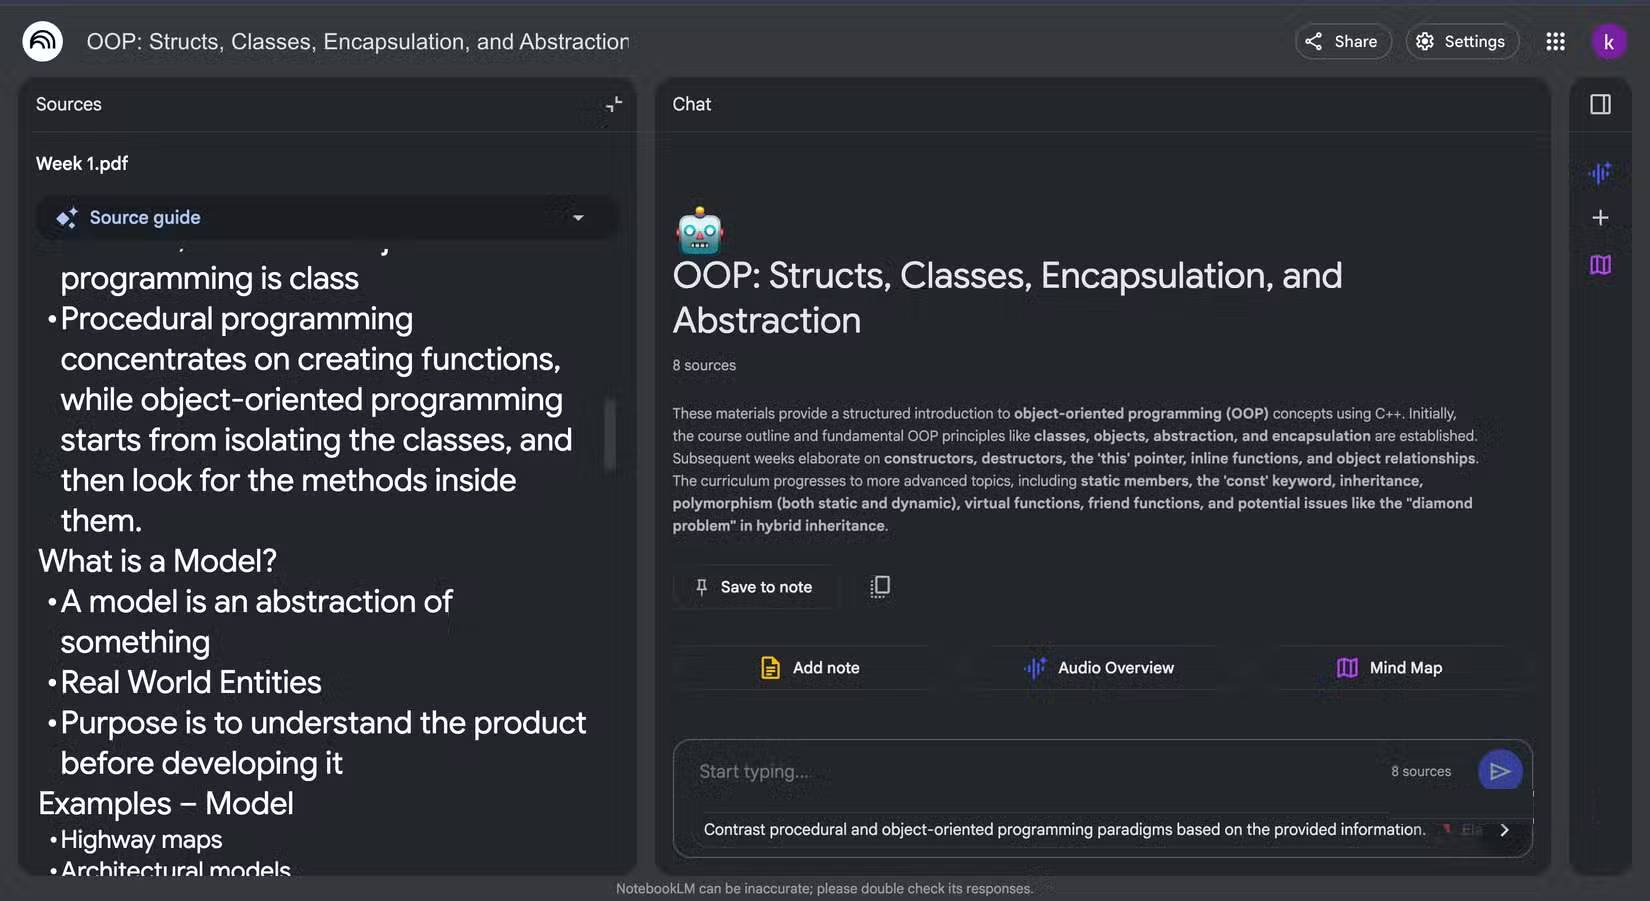Screen dimensions: 1650x901
Task: Click the 'Highway maps' bullet
Action: tap(141, 840)
